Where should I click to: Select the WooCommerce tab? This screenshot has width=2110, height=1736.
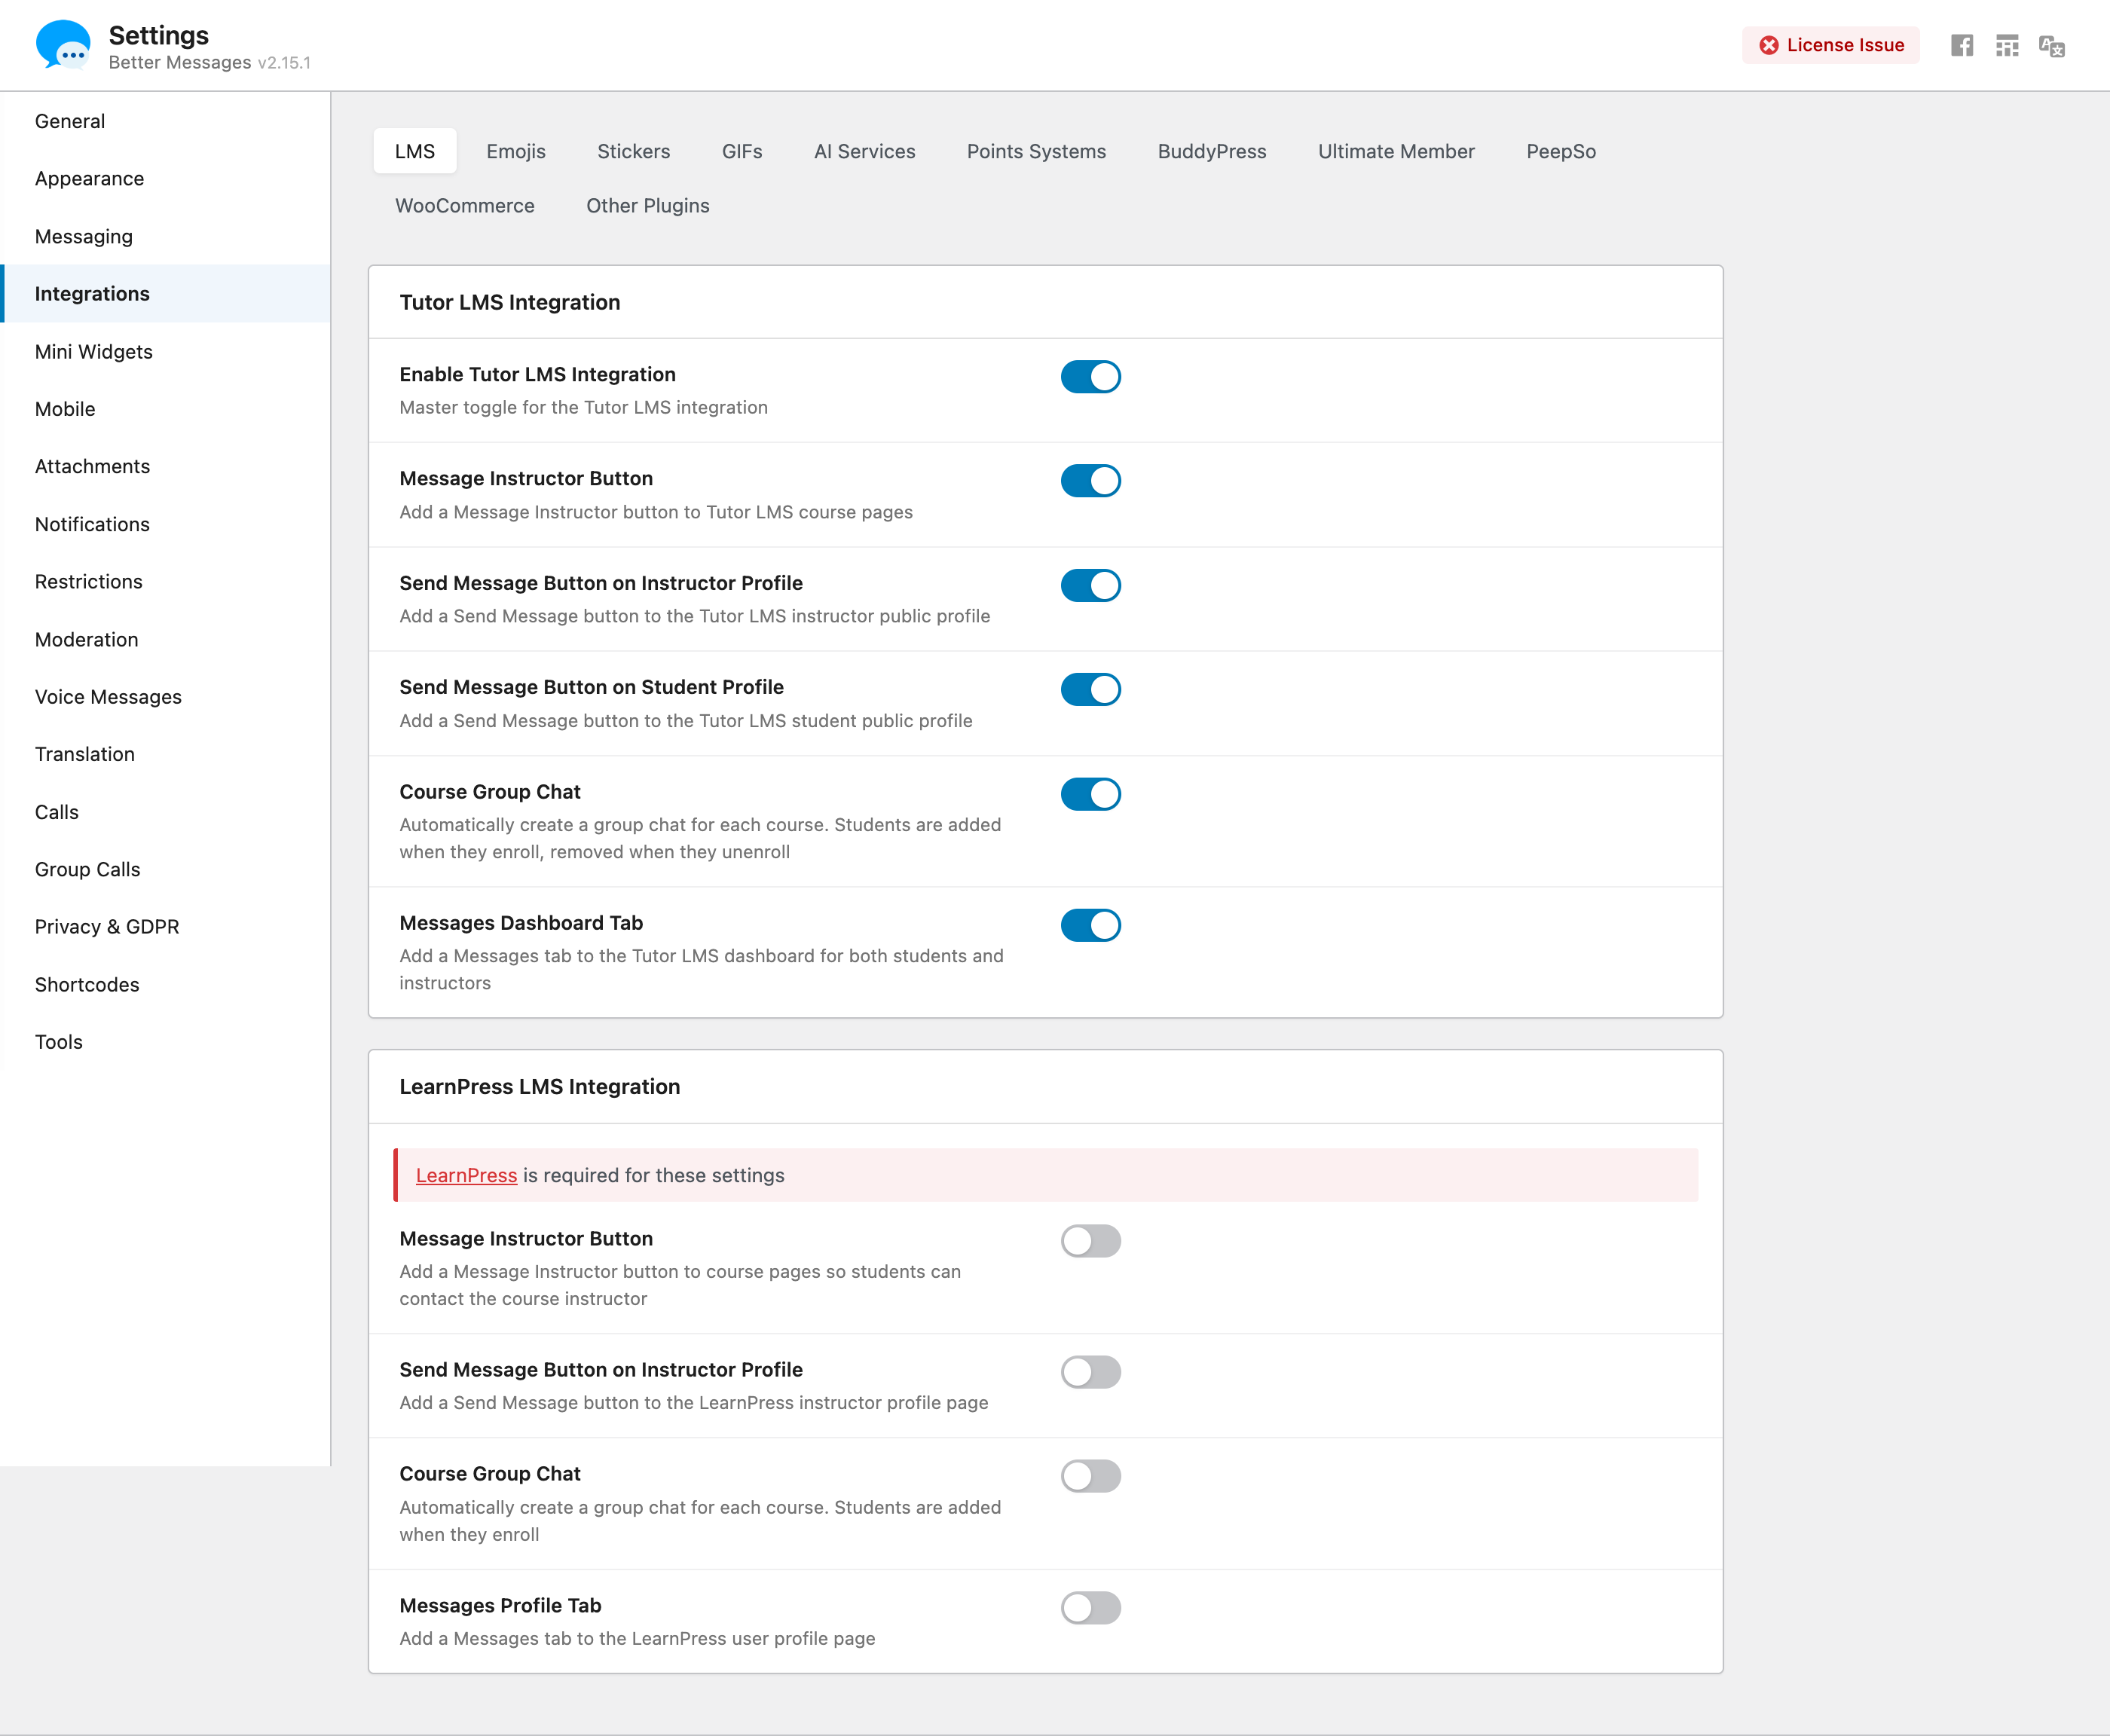click(465, 206)
